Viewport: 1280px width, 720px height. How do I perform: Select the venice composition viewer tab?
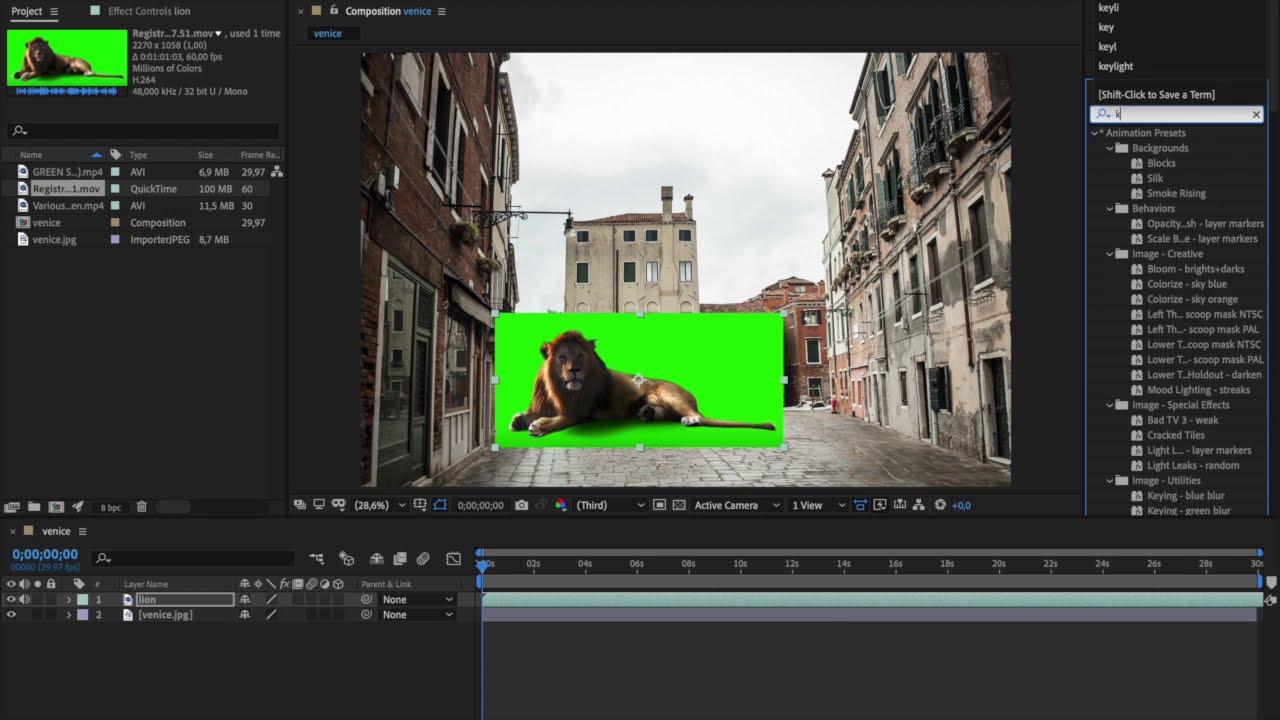pyautogui.click(x=327, y=33)
